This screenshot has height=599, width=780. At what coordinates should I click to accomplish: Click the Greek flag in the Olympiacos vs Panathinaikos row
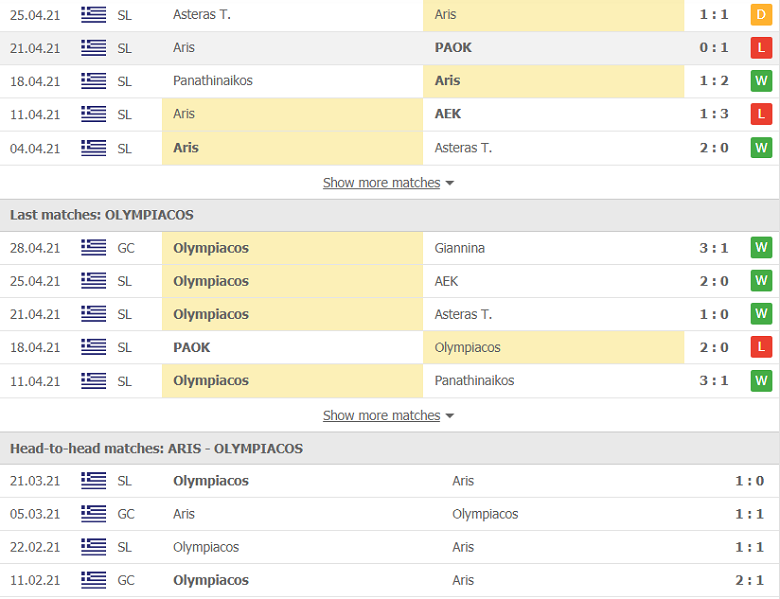tap(94, 381)
